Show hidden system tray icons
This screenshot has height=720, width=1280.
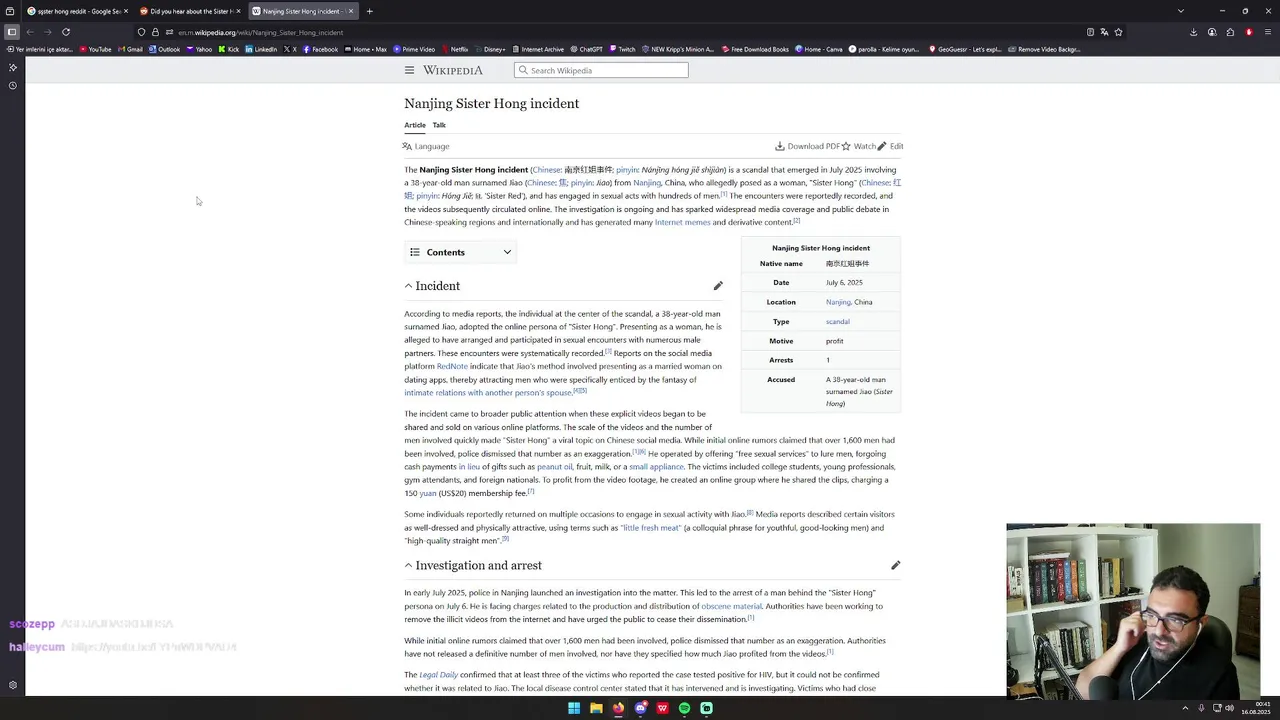click(x=1185, y=708)
